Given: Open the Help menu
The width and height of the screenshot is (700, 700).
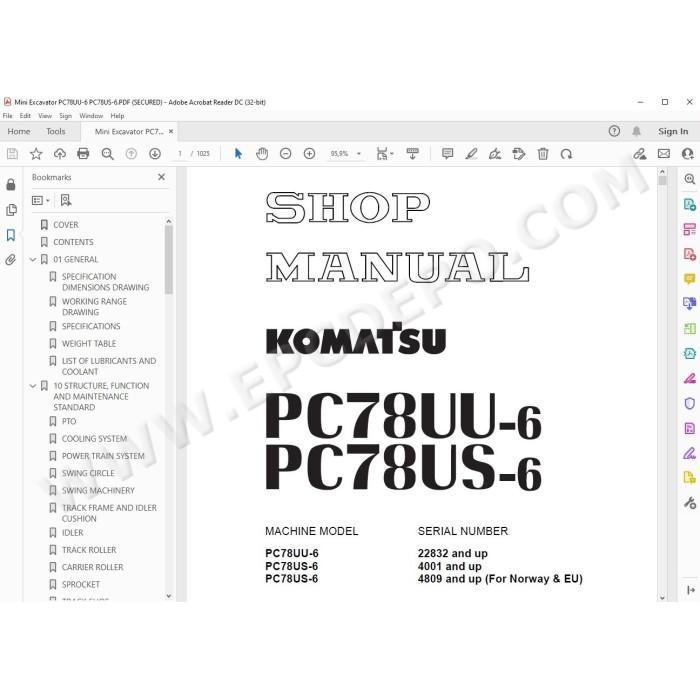Looking at the screenshot, I should [117, 116].
